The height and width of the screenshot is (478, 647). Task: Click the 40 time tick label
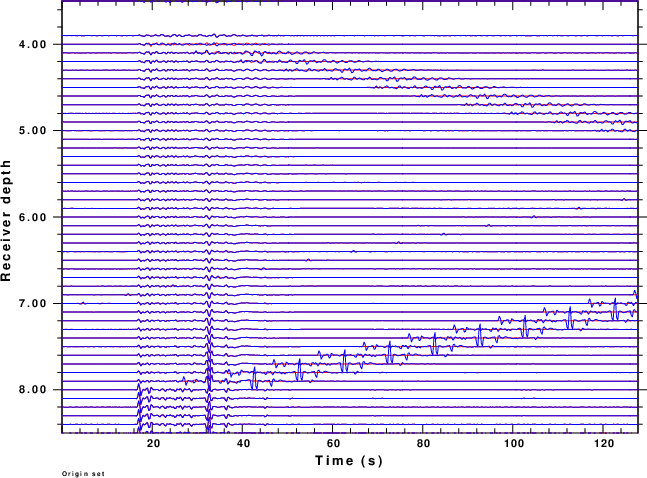(243, 444)
